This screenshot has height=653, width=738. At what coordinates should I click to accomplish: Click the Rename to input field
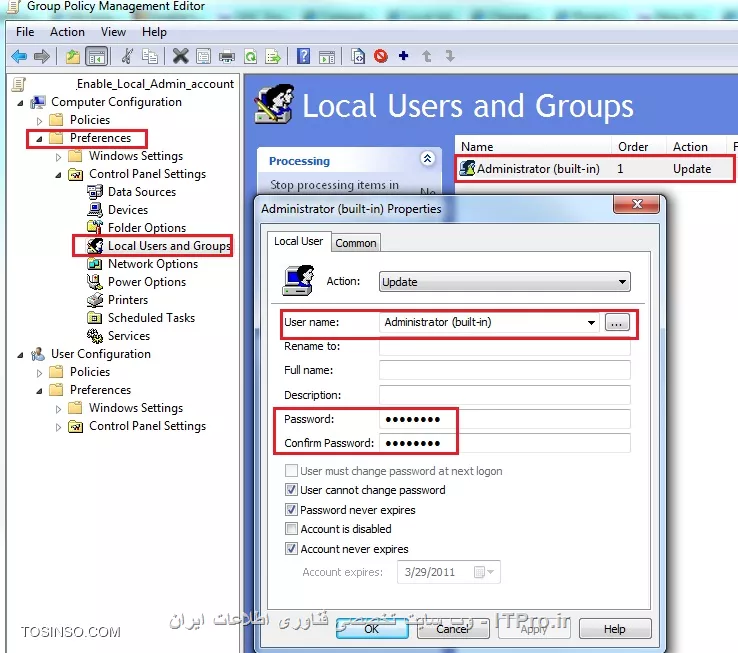[505, 347]
